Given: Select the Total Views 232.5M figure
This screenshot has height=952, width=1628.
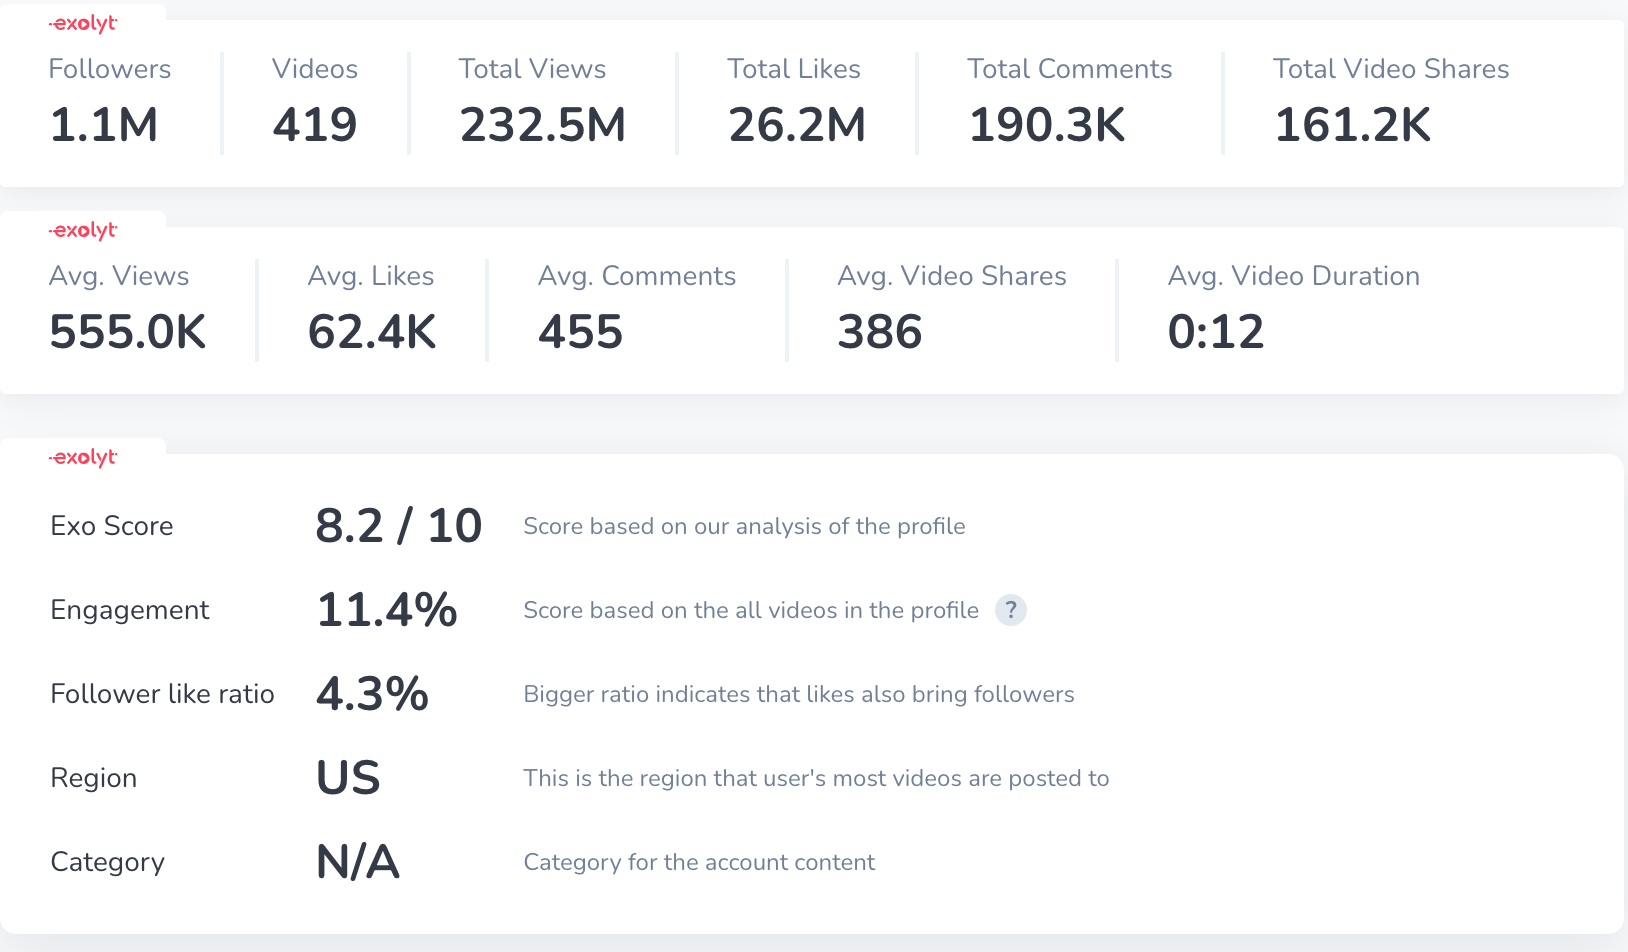Looking at the screenshot, I should tap(542, 125).
